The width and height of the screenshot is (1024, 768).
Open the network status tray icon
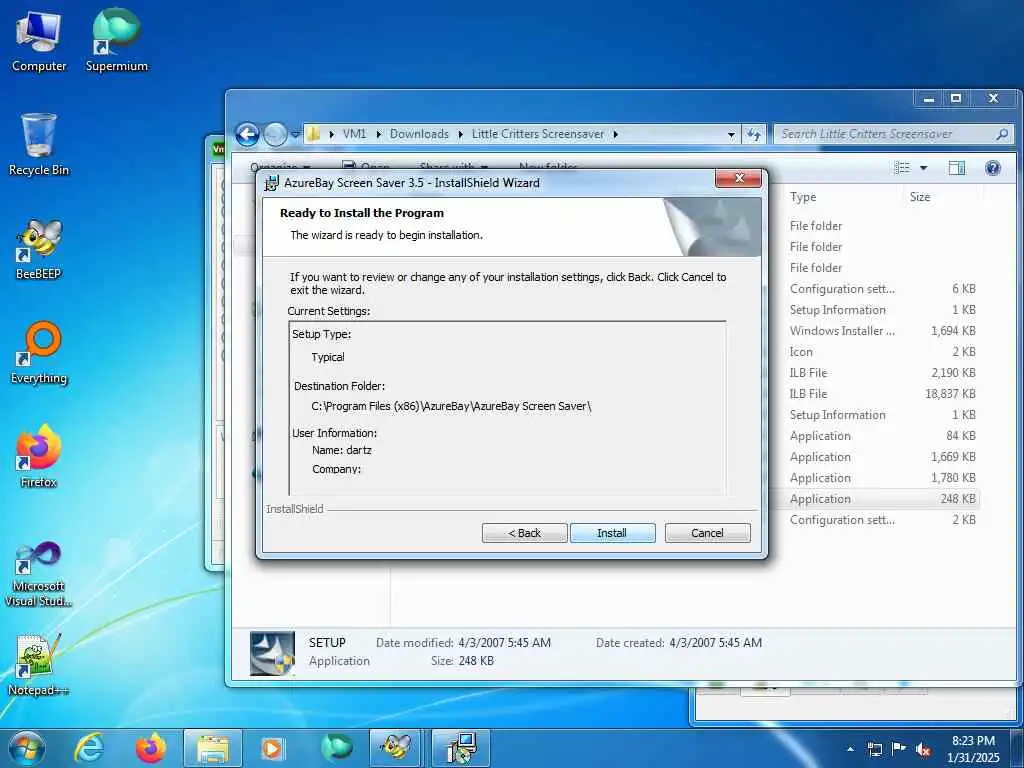click(x=874, y=749)
